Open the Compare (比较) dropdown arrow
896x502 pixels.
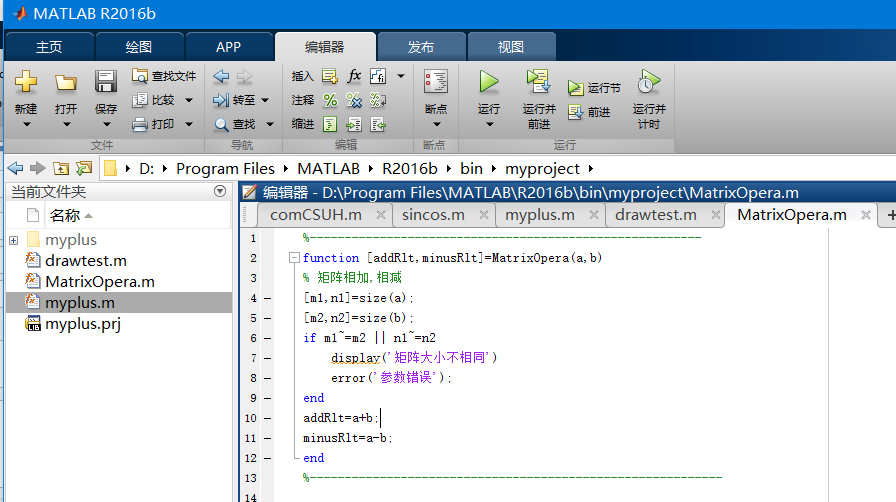pyautogui.click(x=189, y=100)
